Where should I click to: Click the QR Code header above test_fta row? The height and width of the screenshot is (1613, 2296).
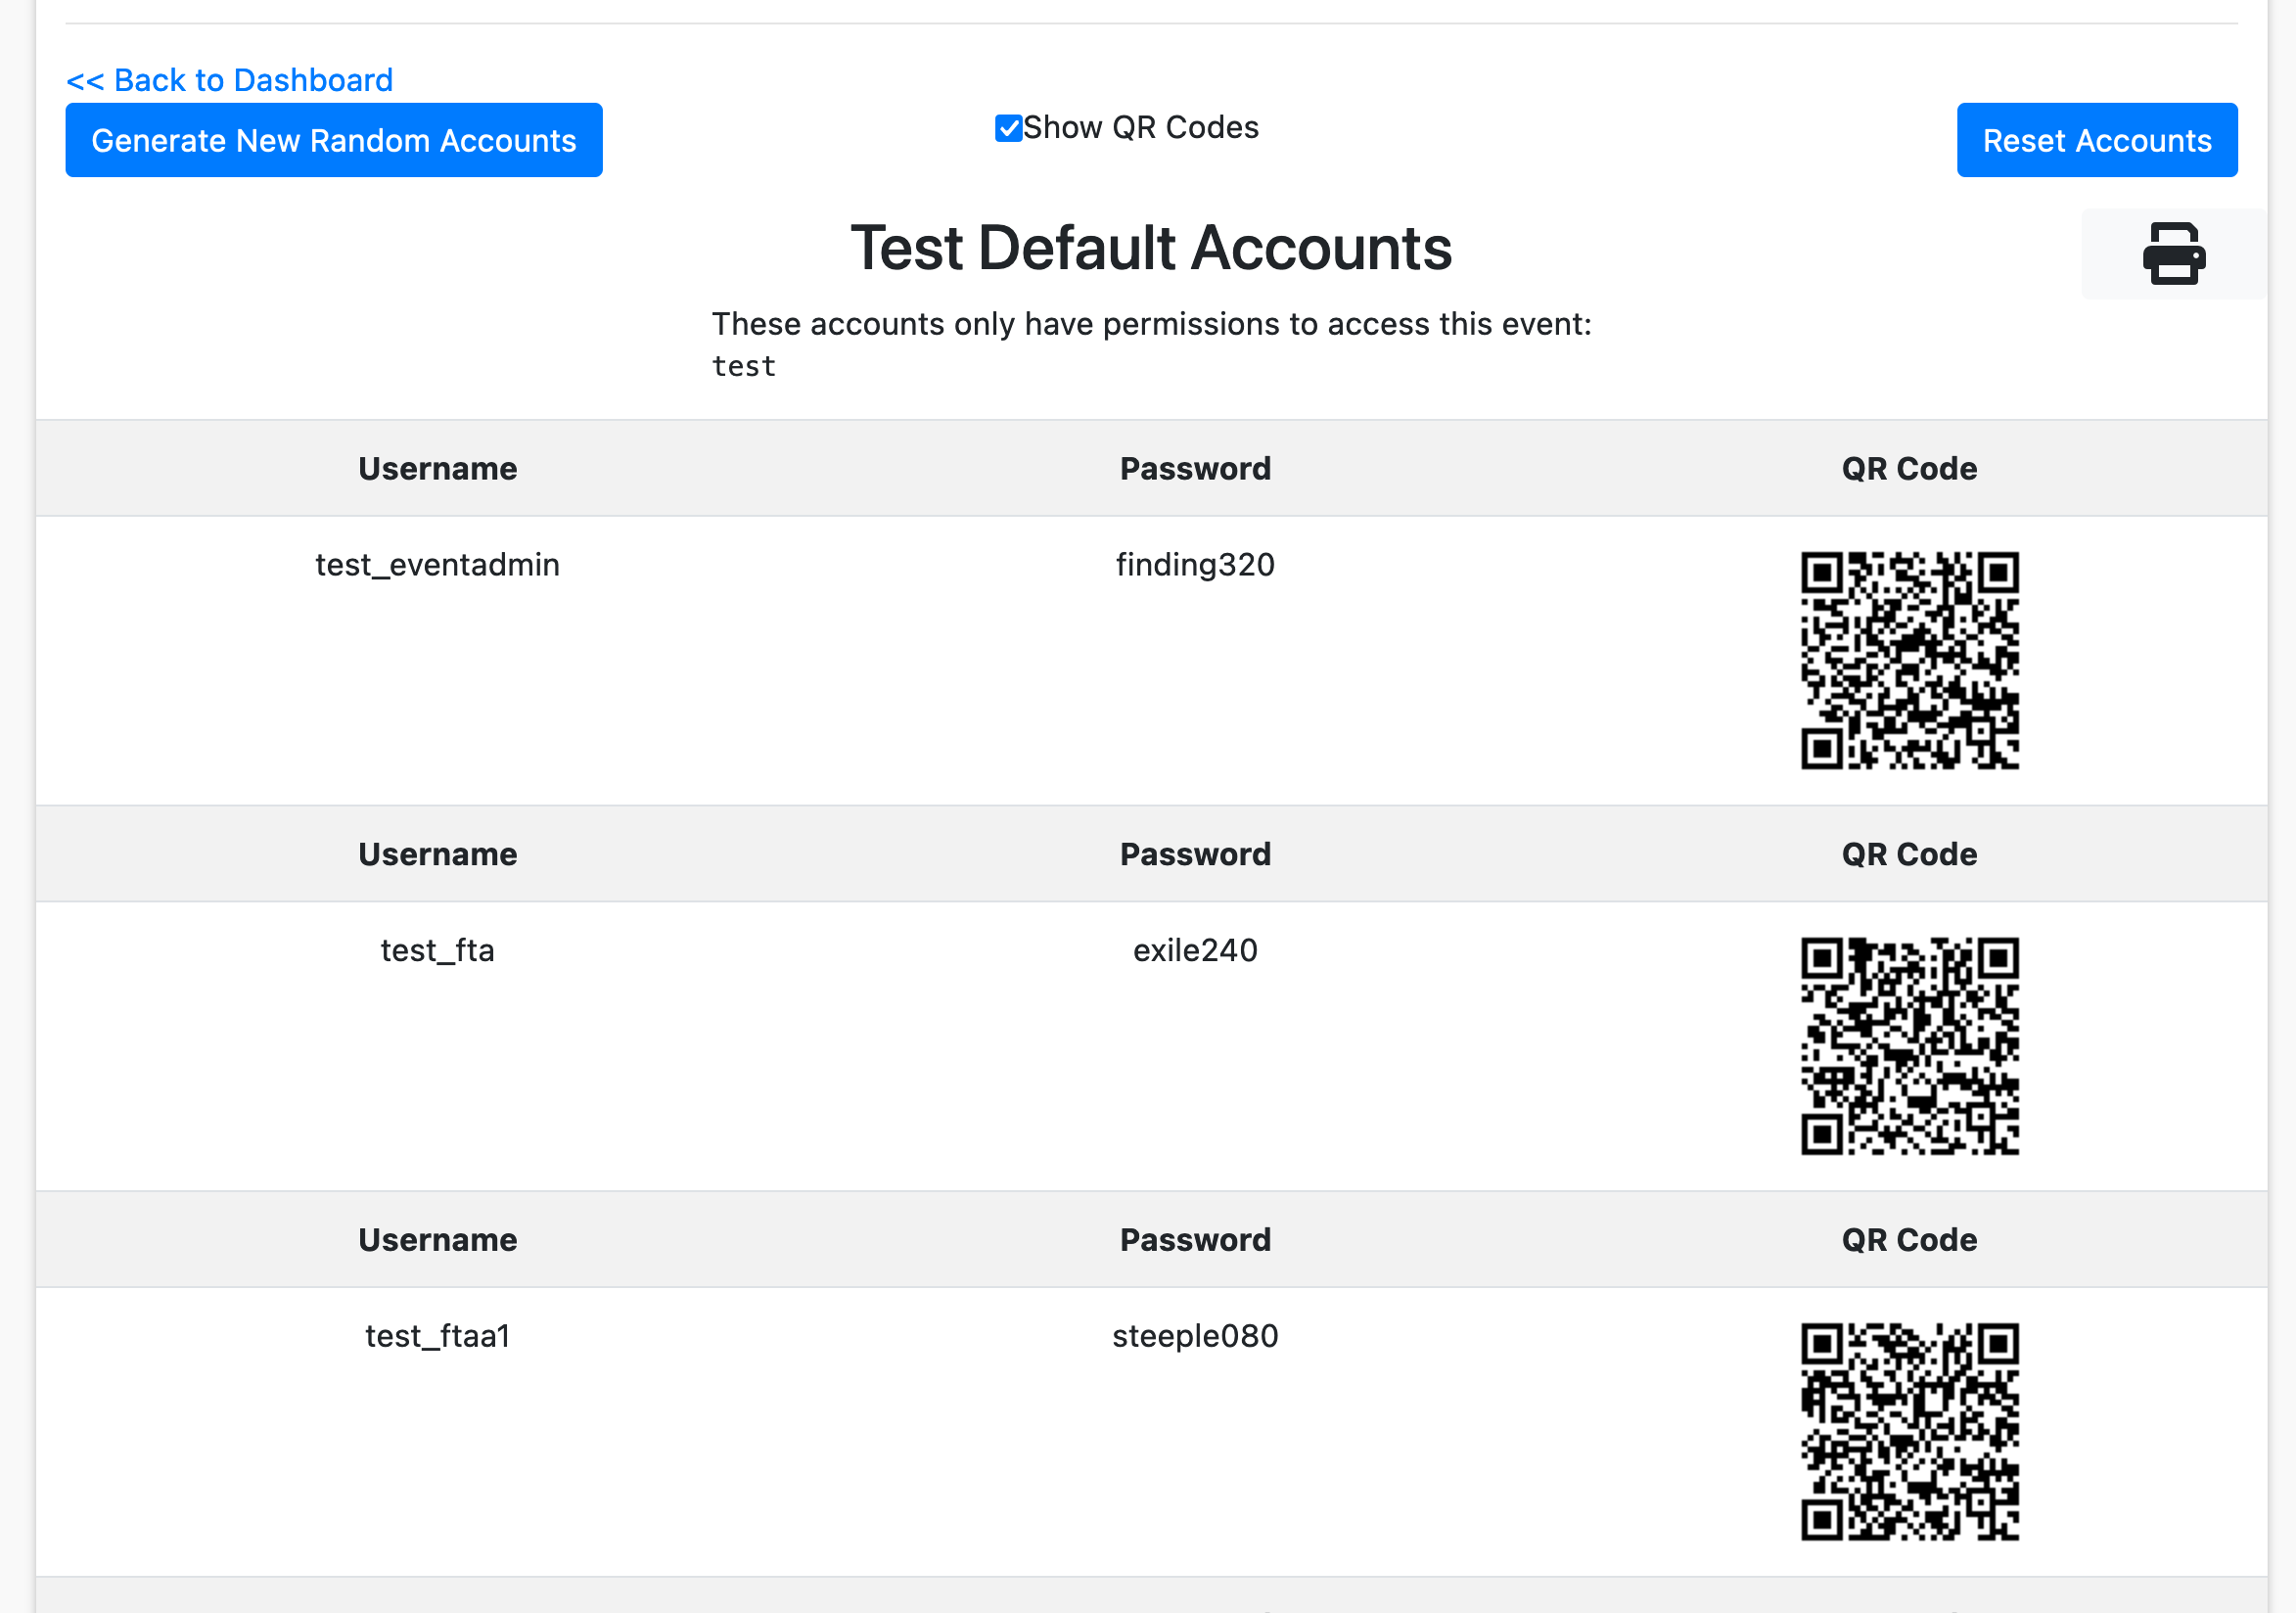[1910, 854]
